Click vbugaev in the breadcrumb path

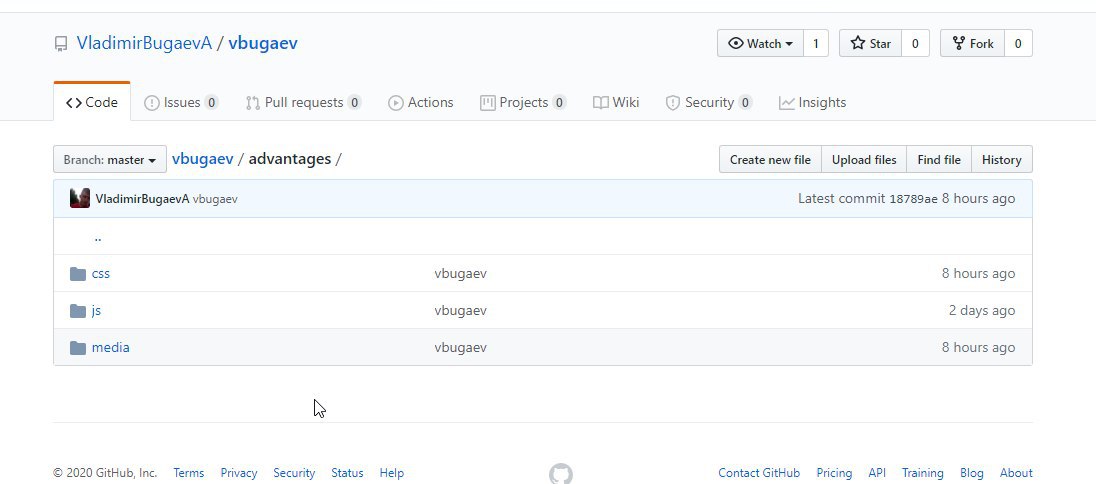pos(203,159)
